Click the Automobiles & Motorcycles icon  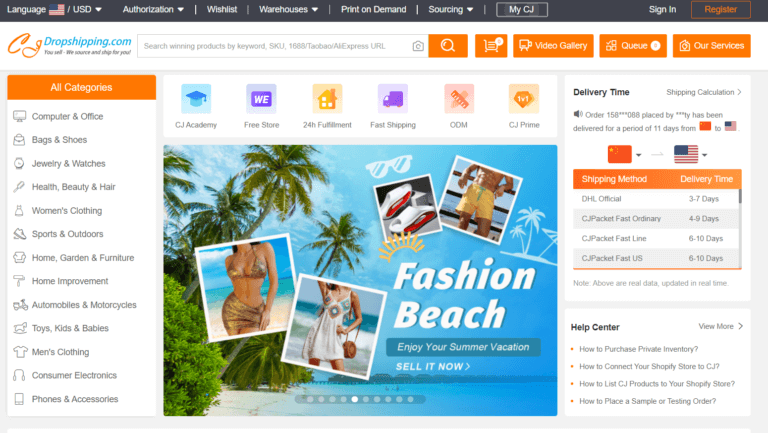coord(20,305)
